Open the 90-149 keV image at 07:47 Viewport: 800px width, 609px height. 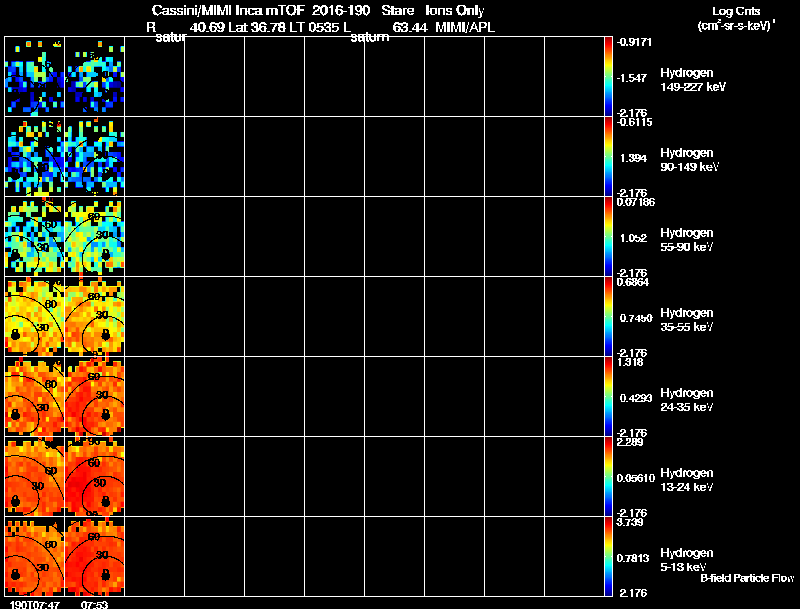35,157
